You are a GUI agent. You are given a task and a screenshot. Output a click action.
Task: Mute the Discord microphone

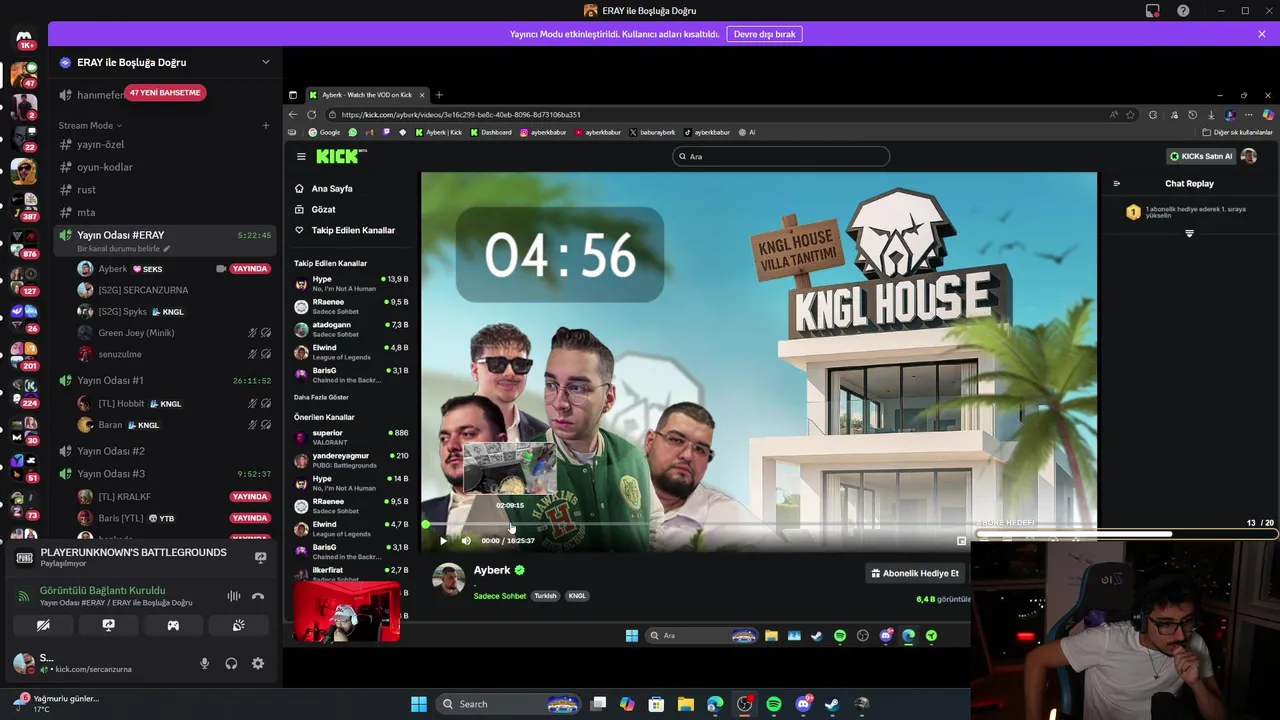pyautogui.click(x=204, y=663)
